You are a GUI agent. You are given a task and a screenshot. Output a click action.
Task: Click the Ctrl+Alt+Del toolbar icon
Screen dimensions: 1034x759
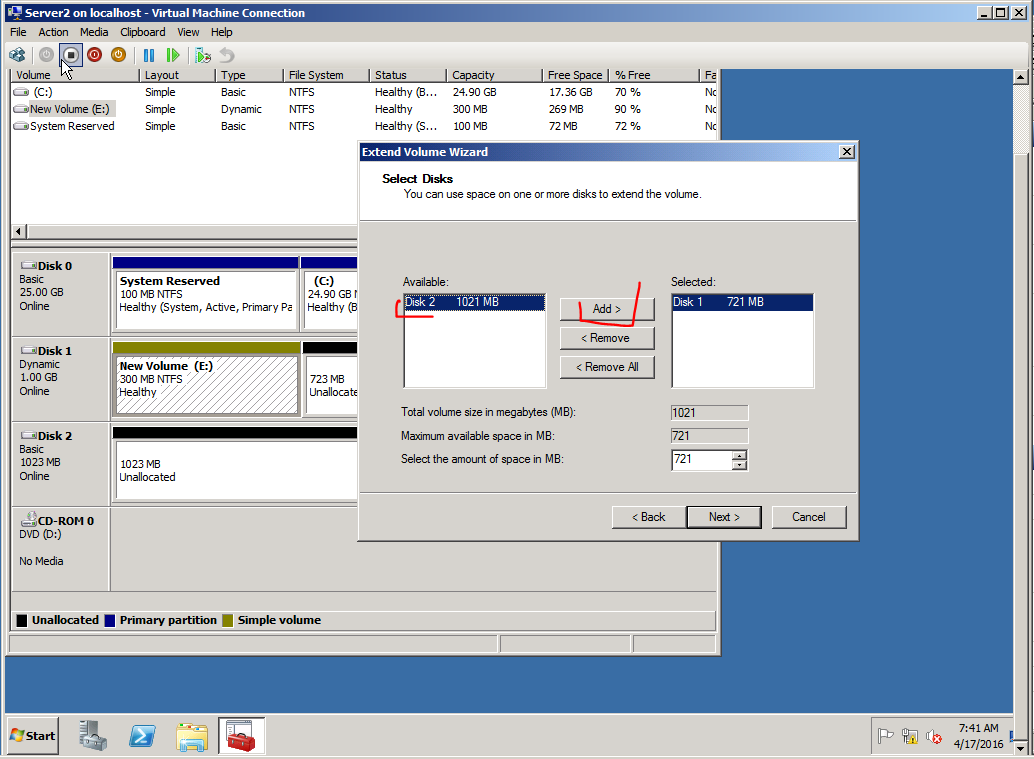pyautogui.click(x=18, y=55)
